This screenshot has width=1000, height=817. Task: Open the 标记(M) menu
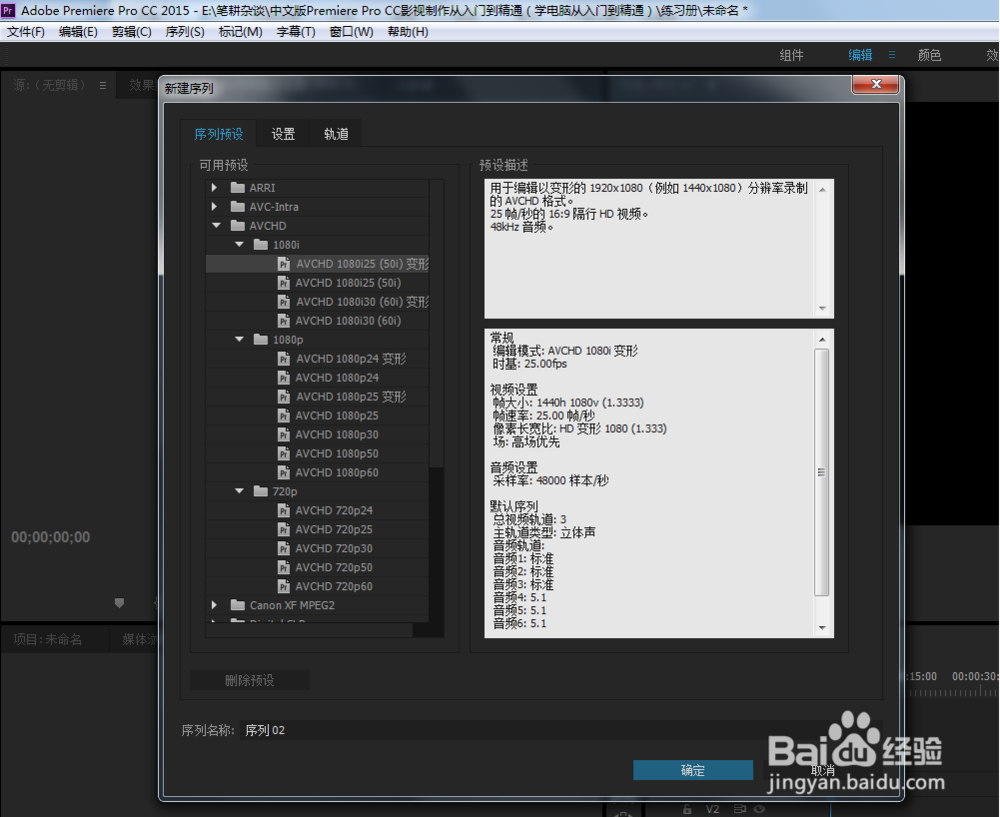click(240, 32)
